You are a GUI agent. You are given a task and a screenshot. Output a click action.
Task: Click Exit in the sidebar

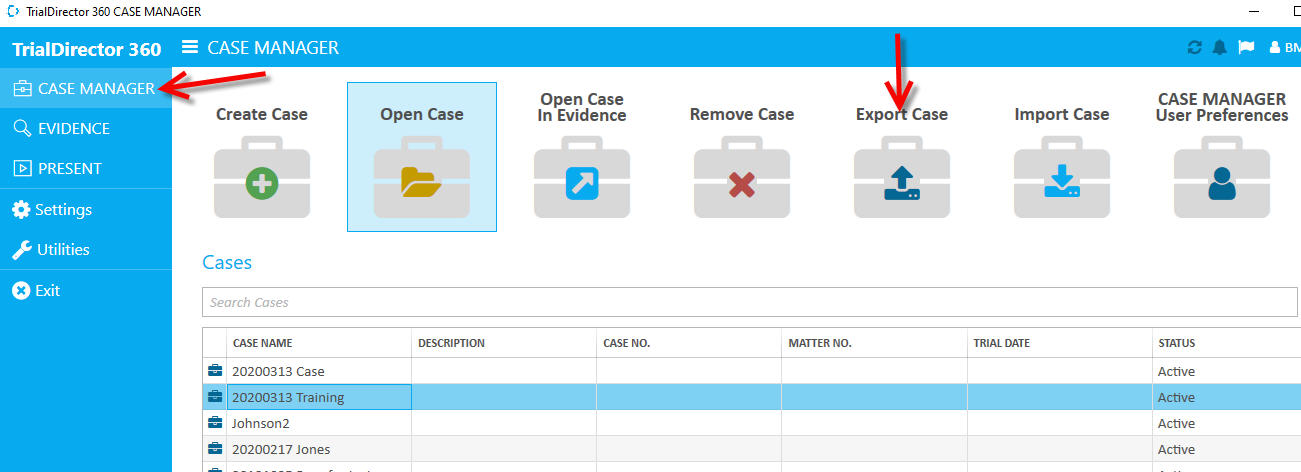tap(86, 290)
